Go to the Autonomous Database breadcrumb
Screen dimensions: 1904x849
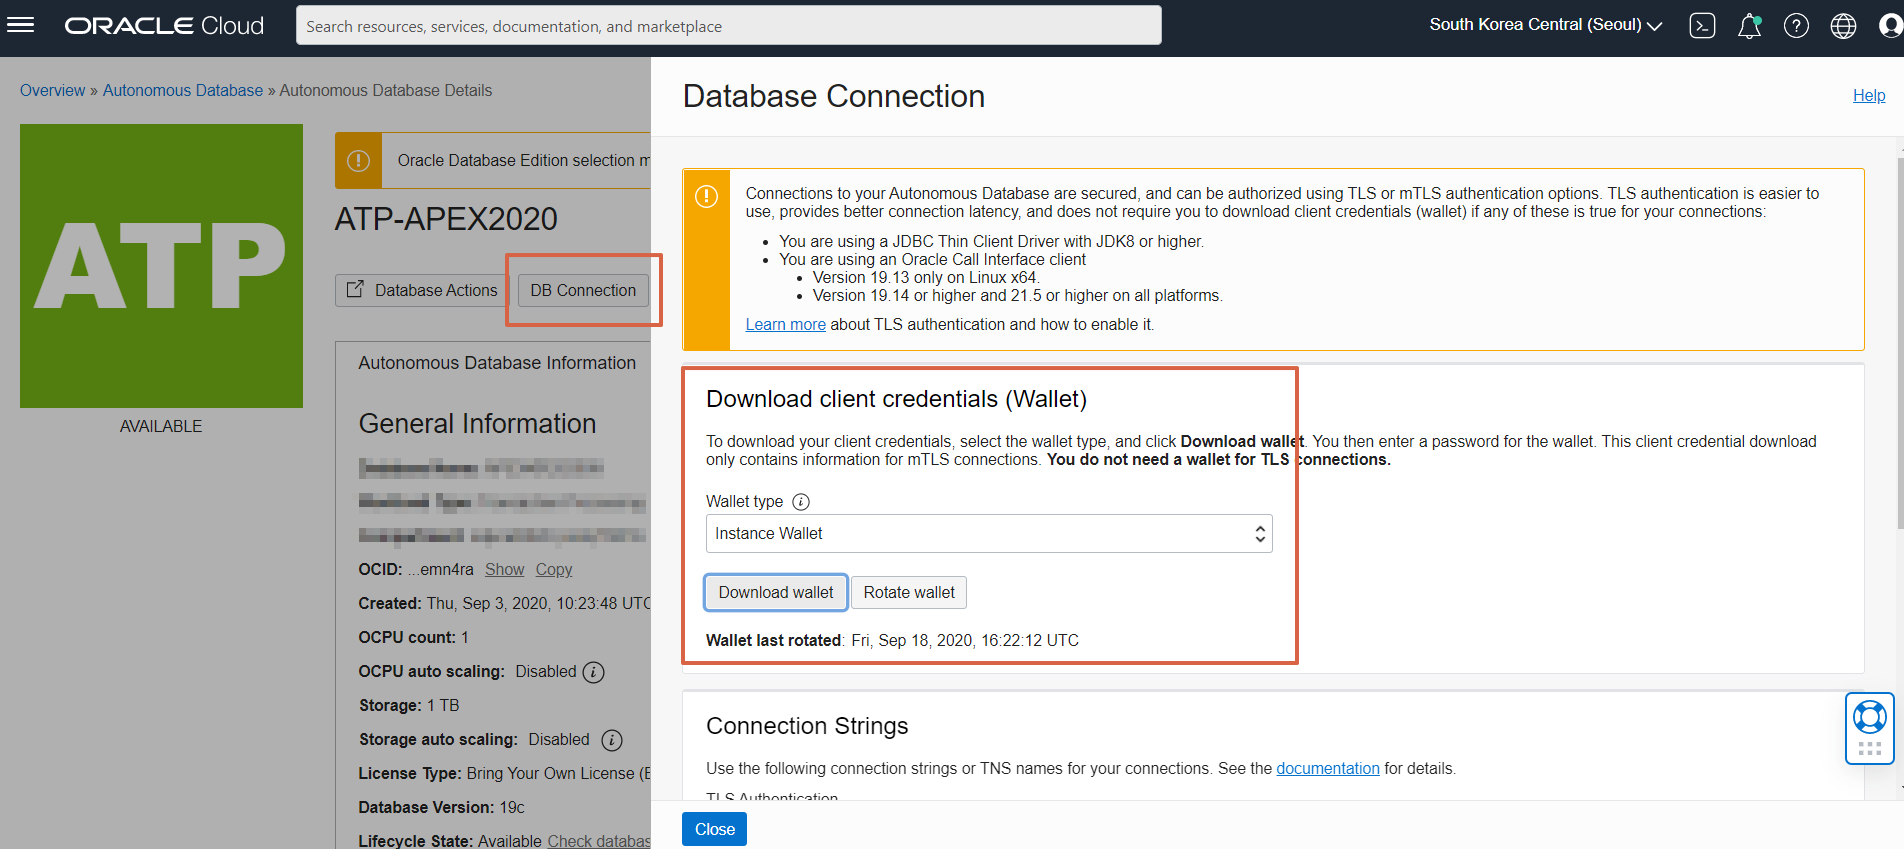[x=182, y=91]
